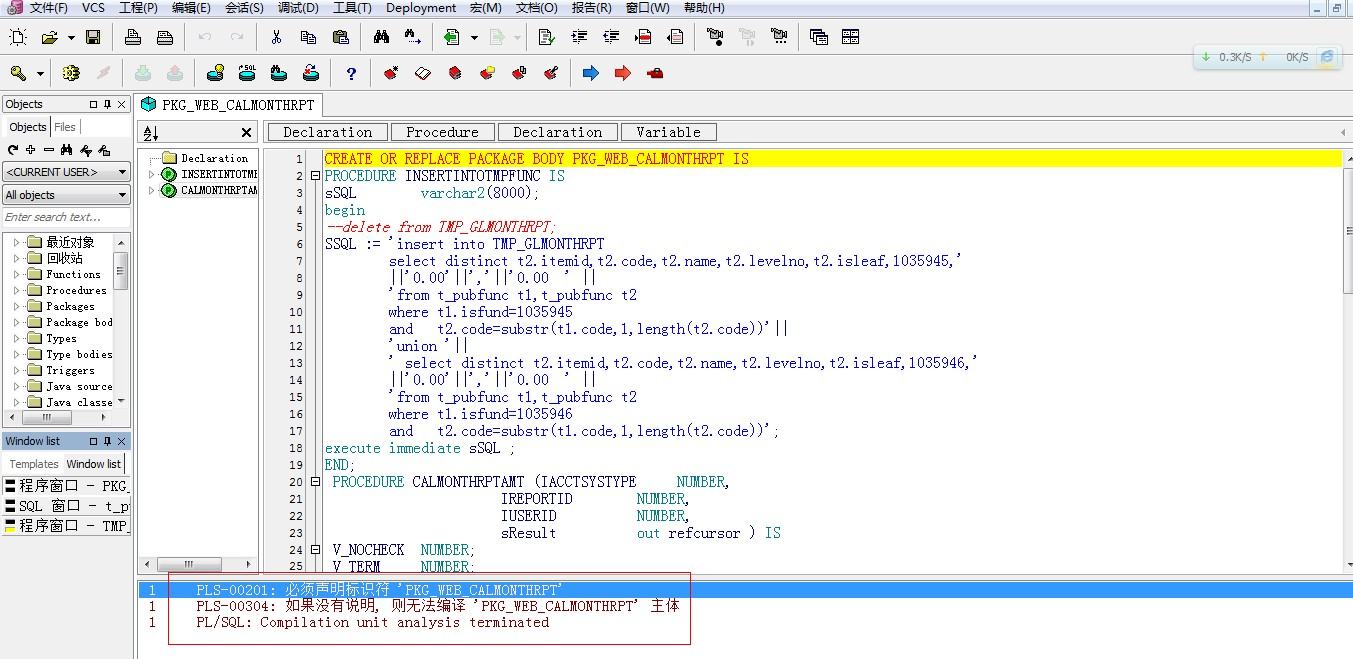1353x659 pixels.
Task: Click the cascade windows icon
Action: (x=819, y=38)
